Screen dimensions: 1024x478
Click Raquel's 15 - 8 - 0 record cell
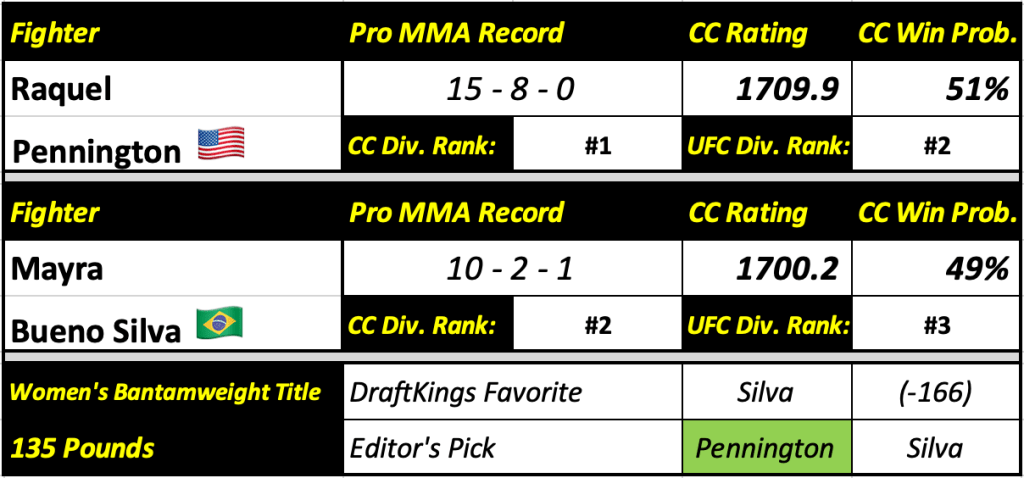(x=510, y=90)
